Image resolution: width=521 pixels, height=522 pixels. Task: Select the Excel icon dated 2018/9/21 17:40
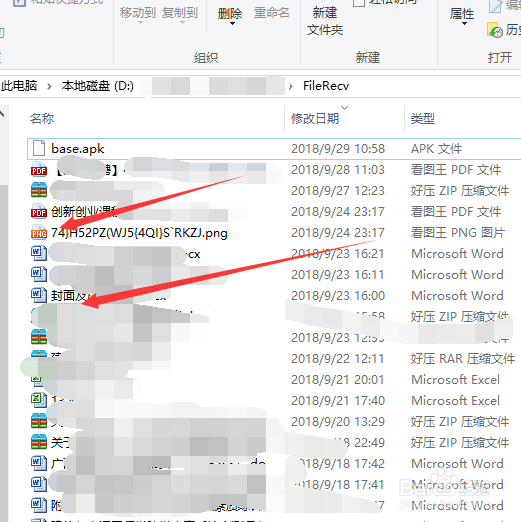tap(39, 400)
